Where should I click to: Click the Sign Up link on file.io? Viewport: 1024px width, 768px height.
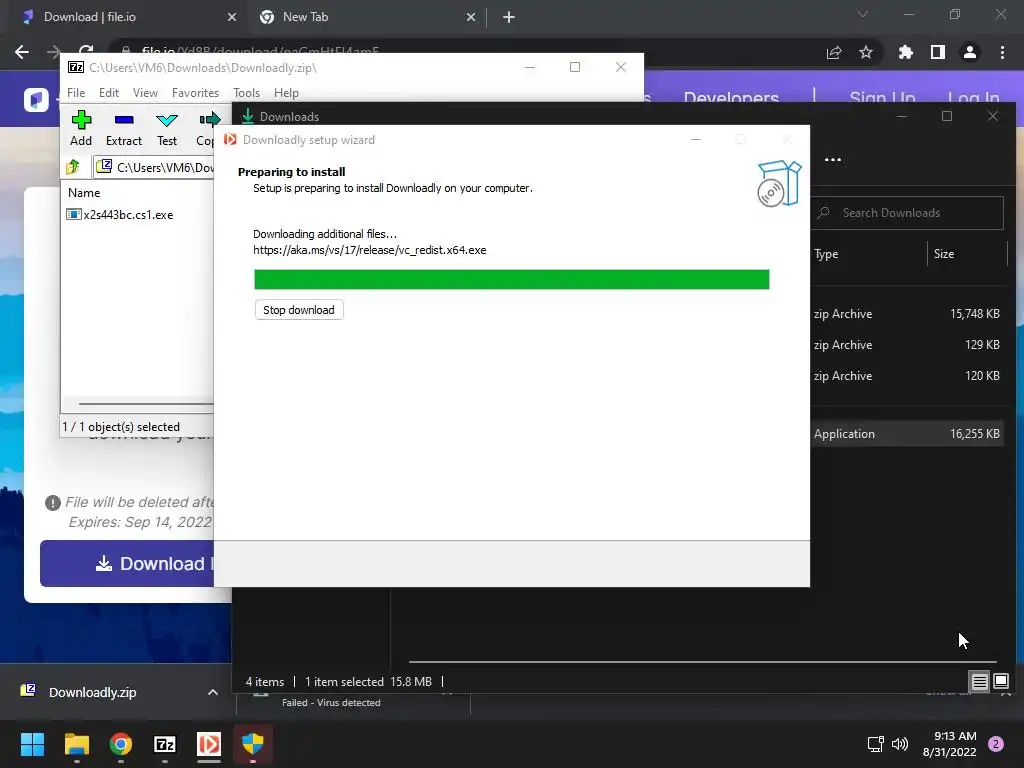(x=882, y=98)
